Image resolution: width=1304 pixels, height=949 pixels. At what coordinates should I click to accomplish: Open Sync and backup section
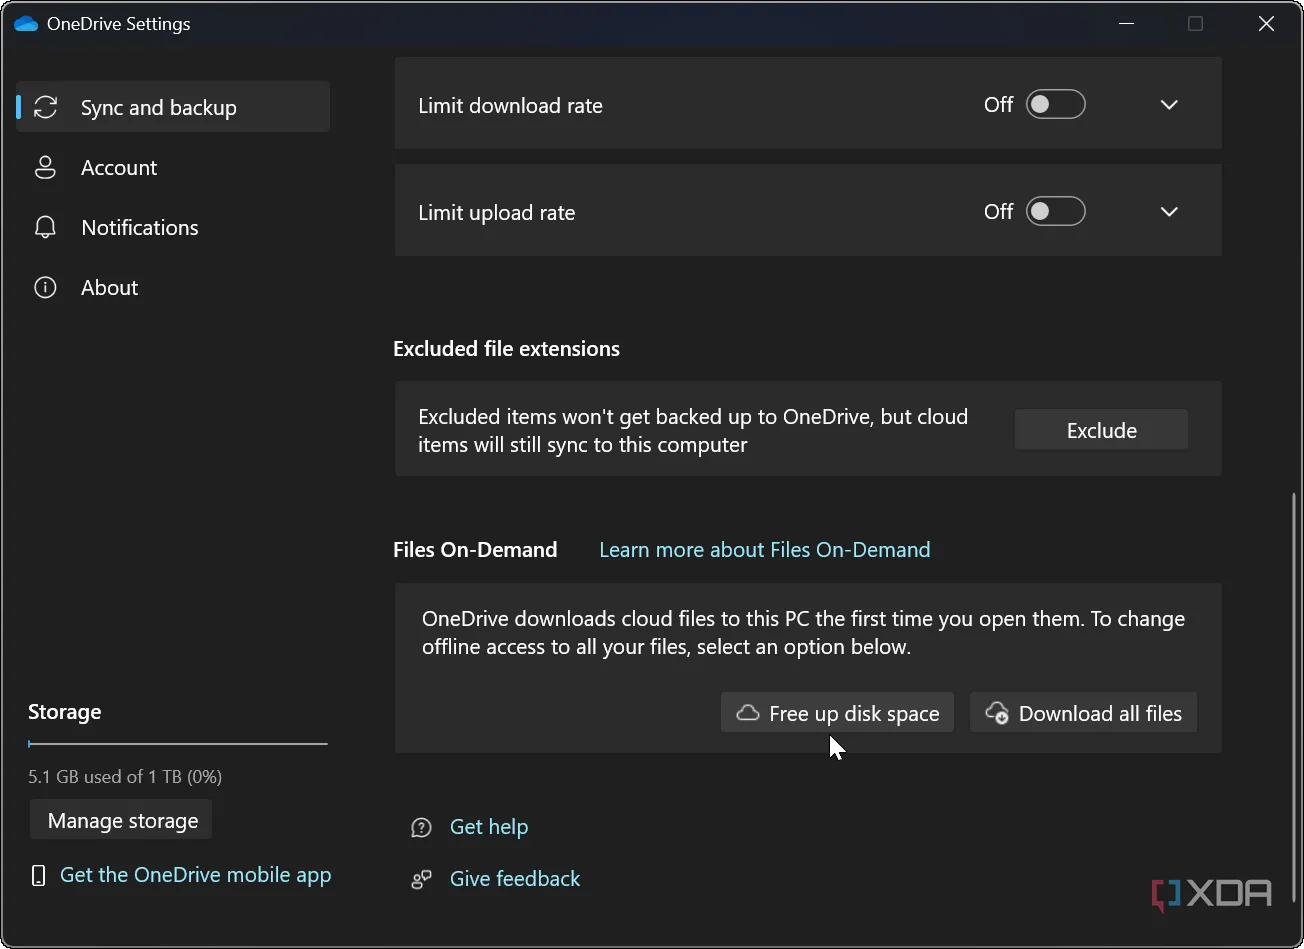coord(173,107)
